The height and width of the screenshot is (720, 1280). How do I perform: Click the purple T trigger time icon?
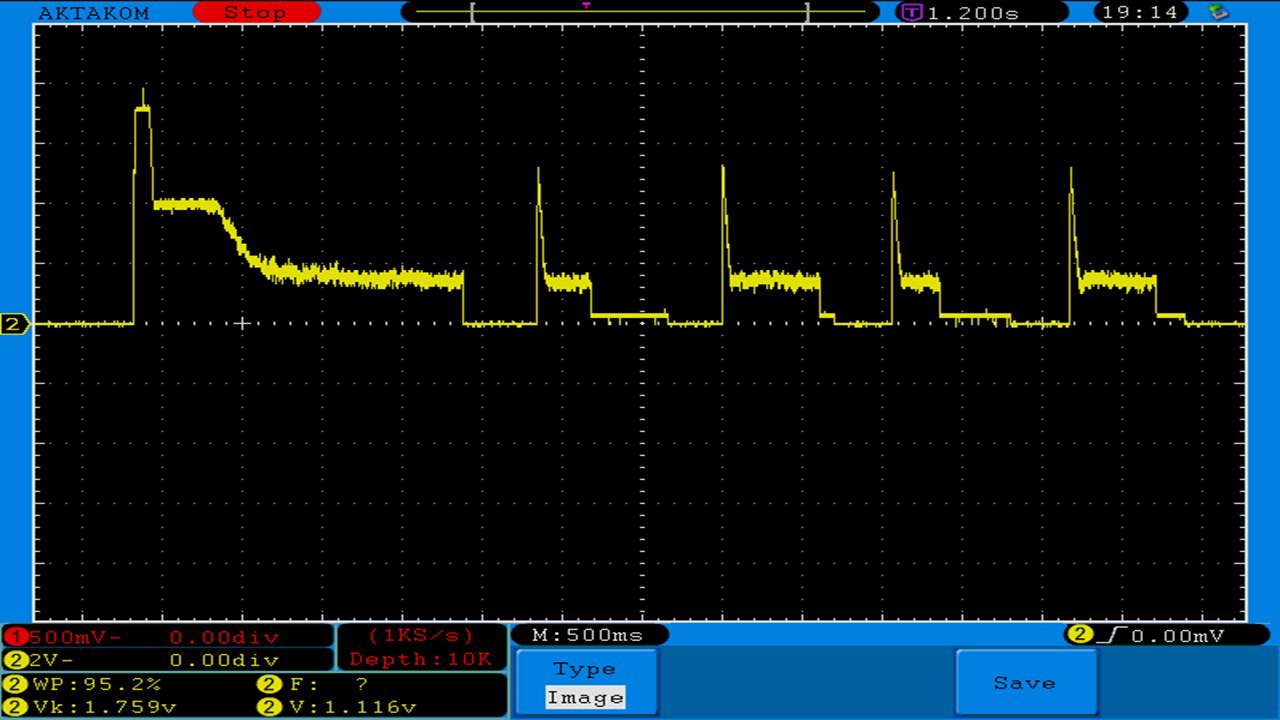click(x=911, y=13)
